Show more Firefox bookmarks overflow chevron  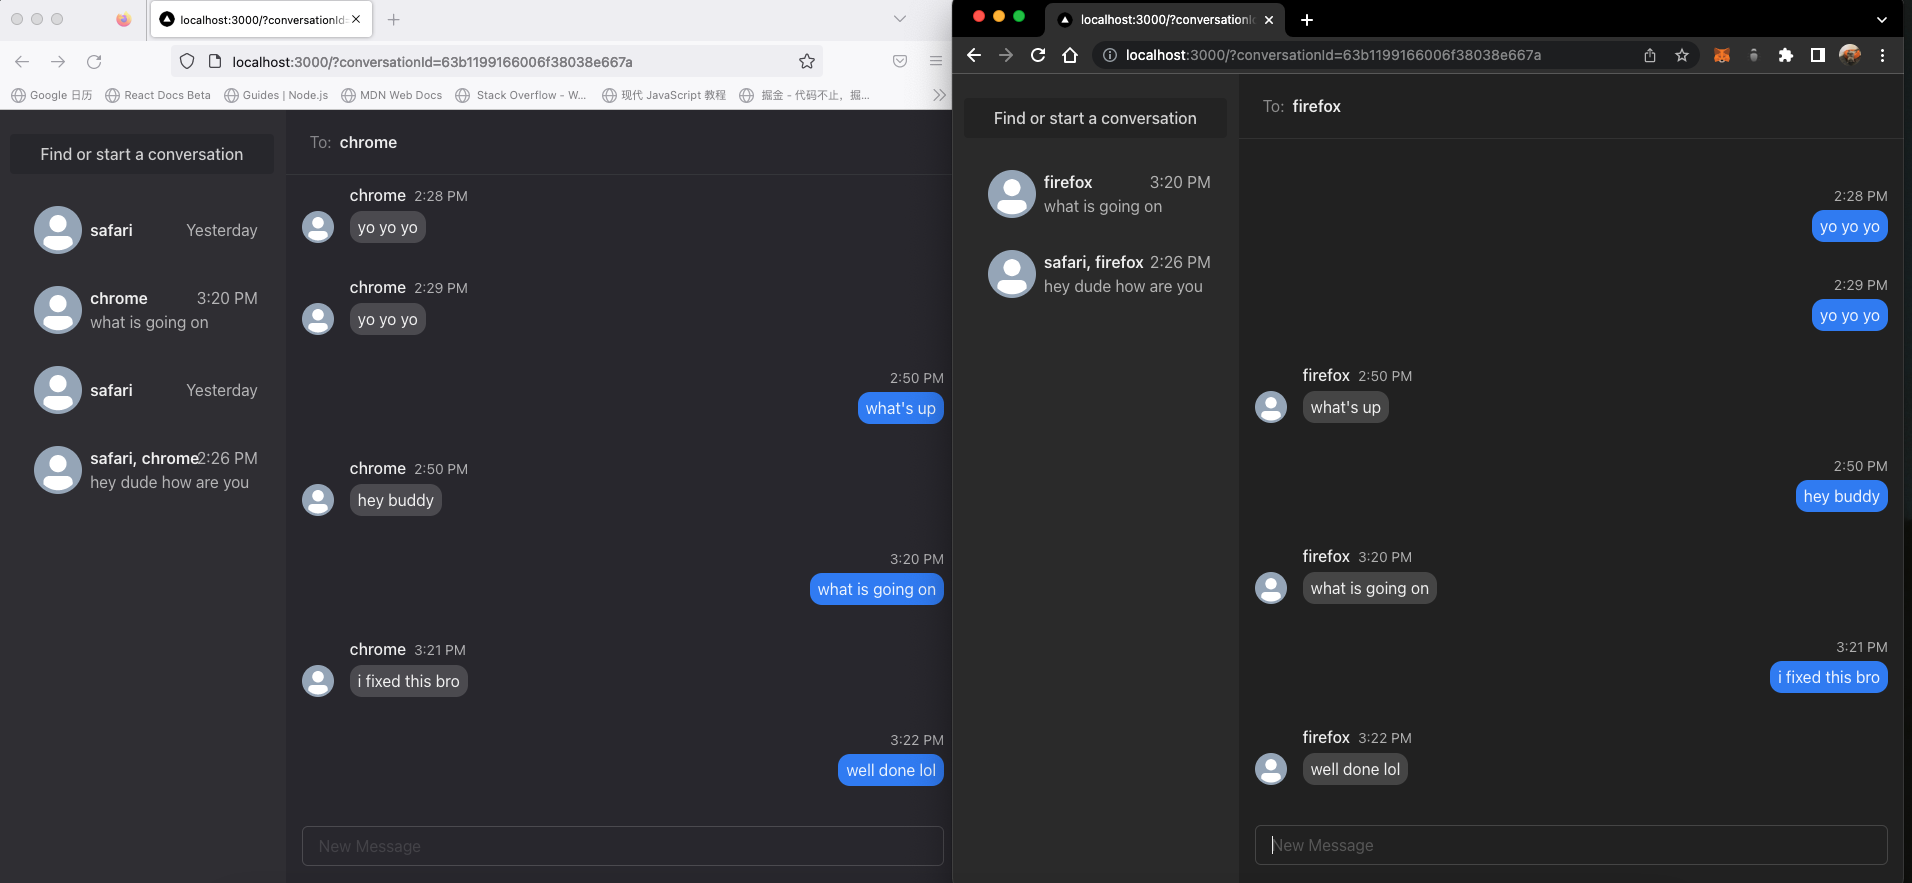938,95
